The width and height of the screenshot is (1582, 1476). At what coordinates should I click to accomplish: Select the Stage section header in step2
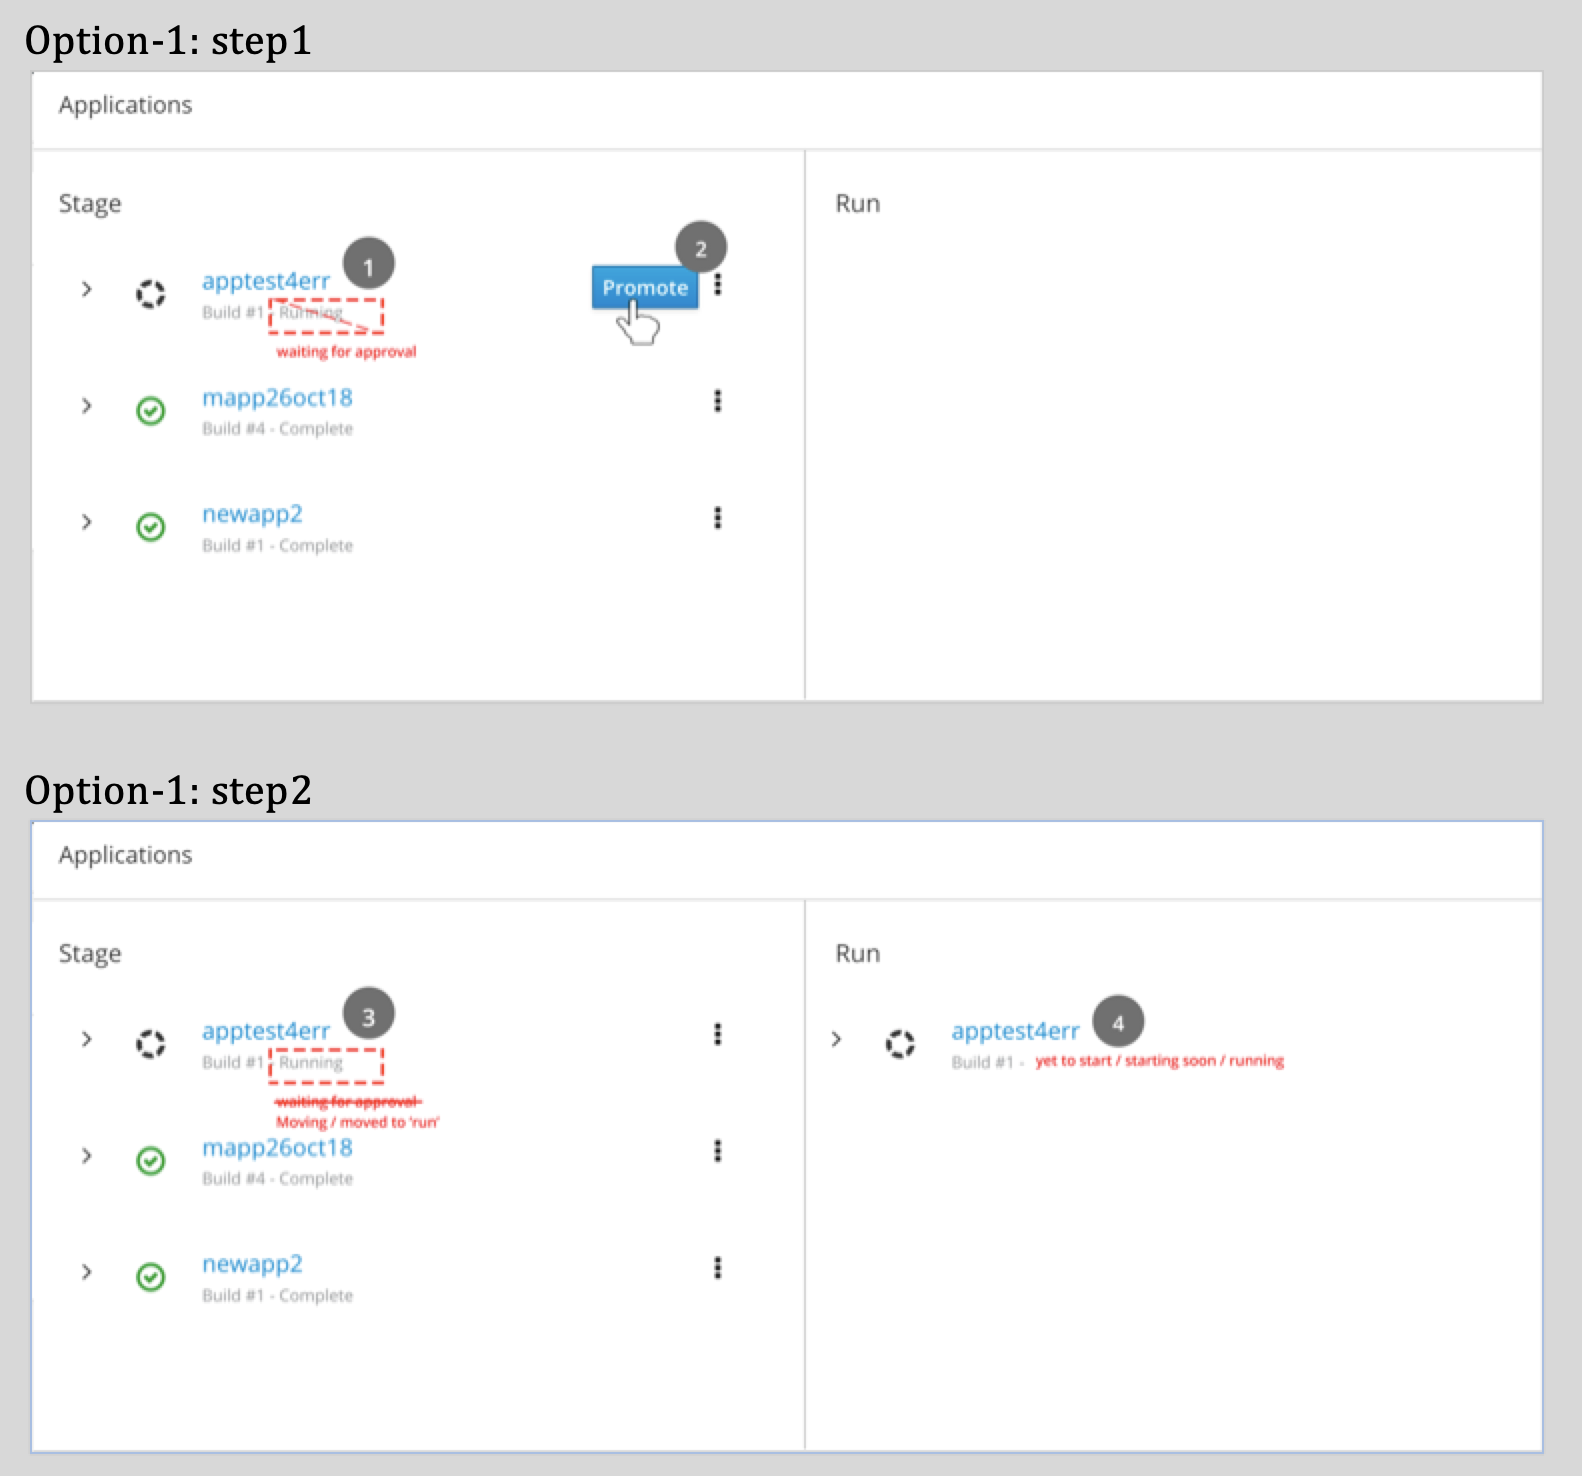point(89,953)
